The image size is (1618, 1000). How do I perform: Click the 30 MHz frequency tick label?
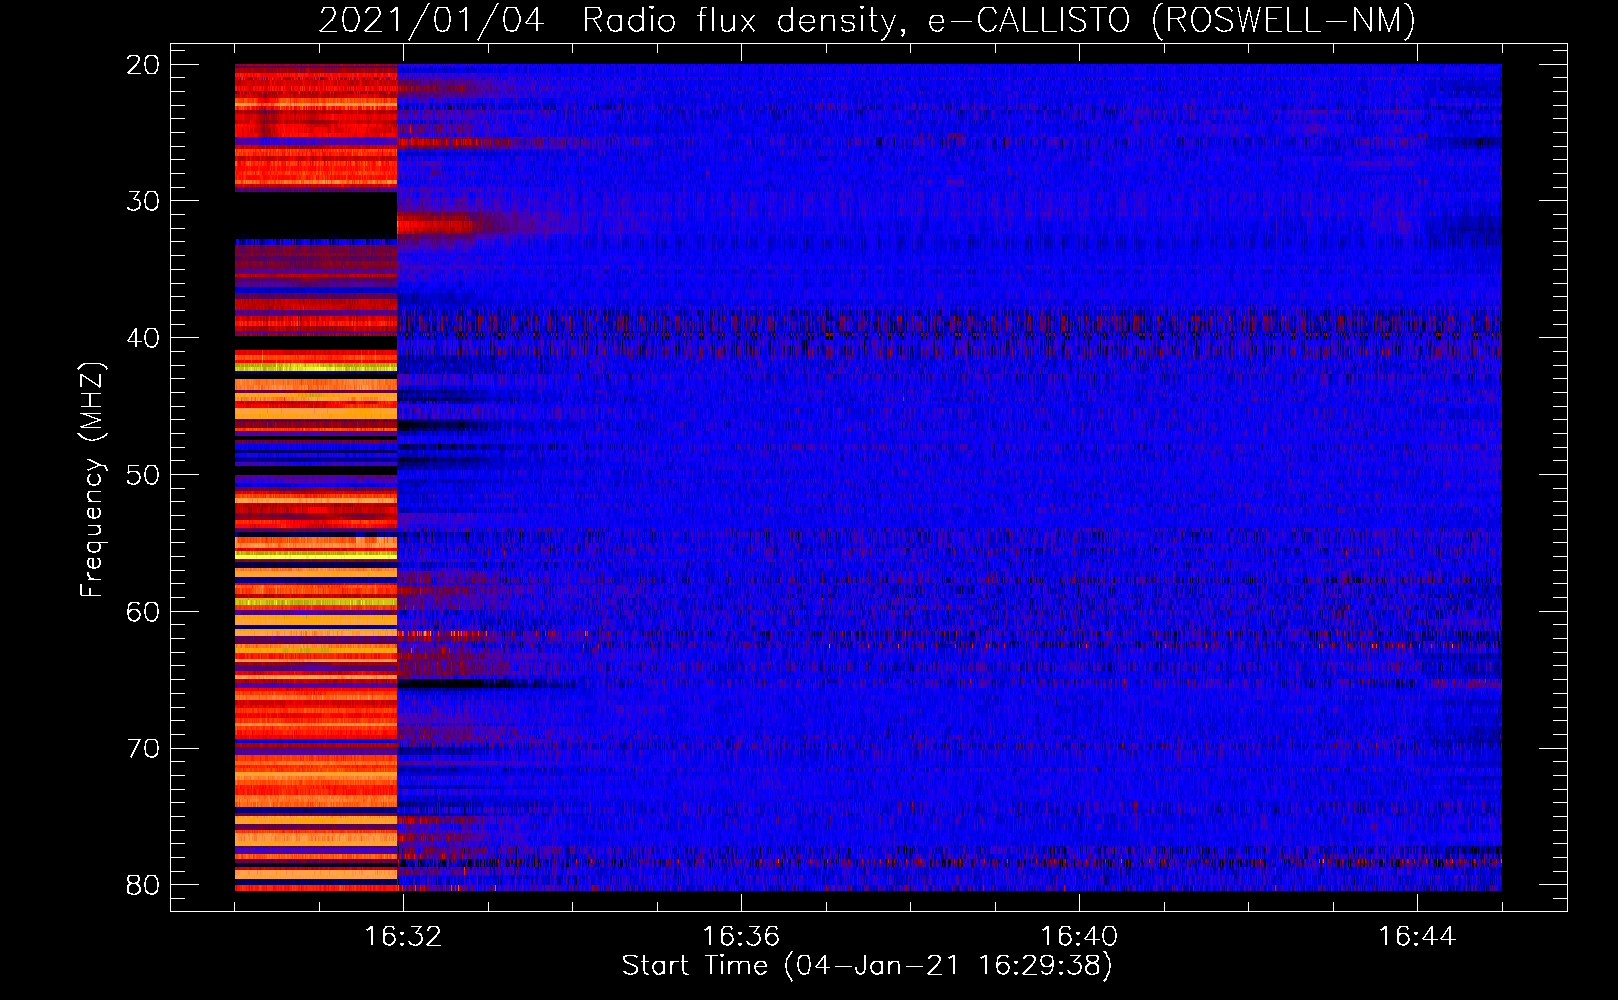[144, 201]
